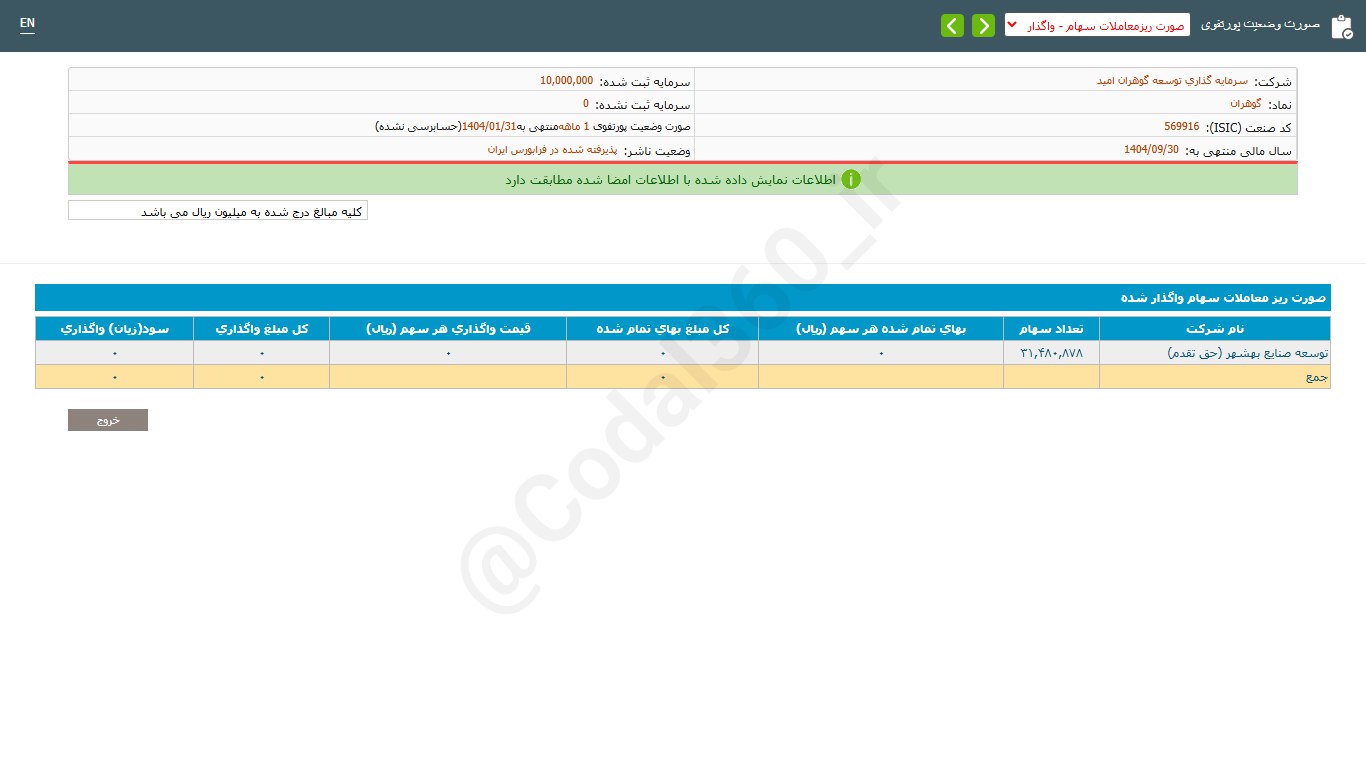Click the جمع total row label

pos(1315,377)
